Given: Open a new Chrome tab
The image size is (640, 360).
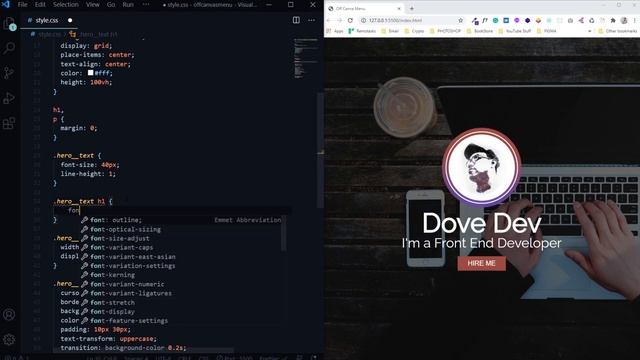Looking at the screenshot, I should (411, 8).
